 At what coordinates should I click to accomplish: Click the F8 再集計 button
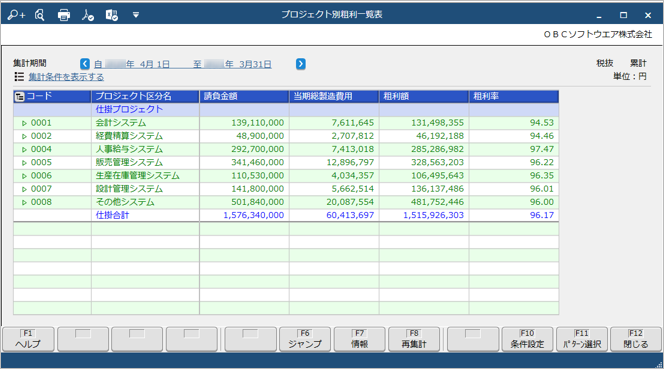pos(414,339)
